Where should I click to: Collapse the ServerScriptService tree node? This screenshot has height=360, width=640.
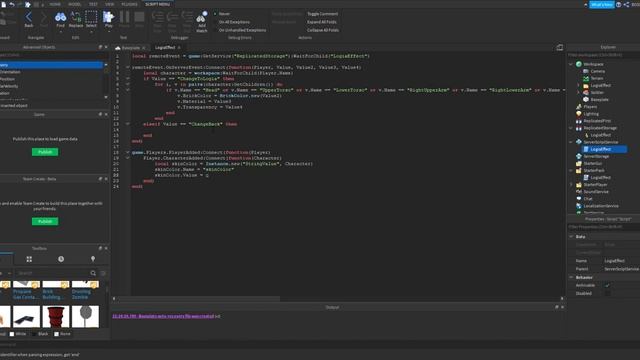point(571,142)
